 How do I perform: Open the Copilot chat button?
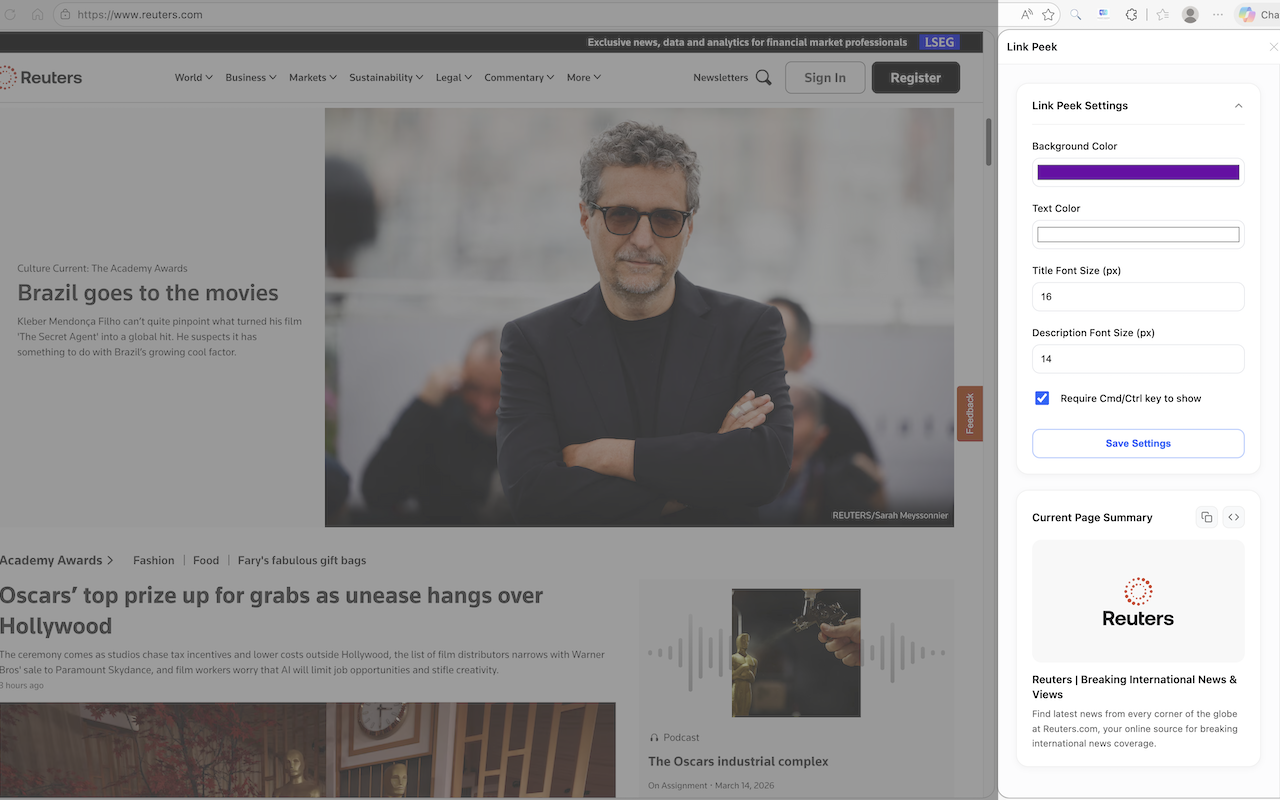point(1258,15)
